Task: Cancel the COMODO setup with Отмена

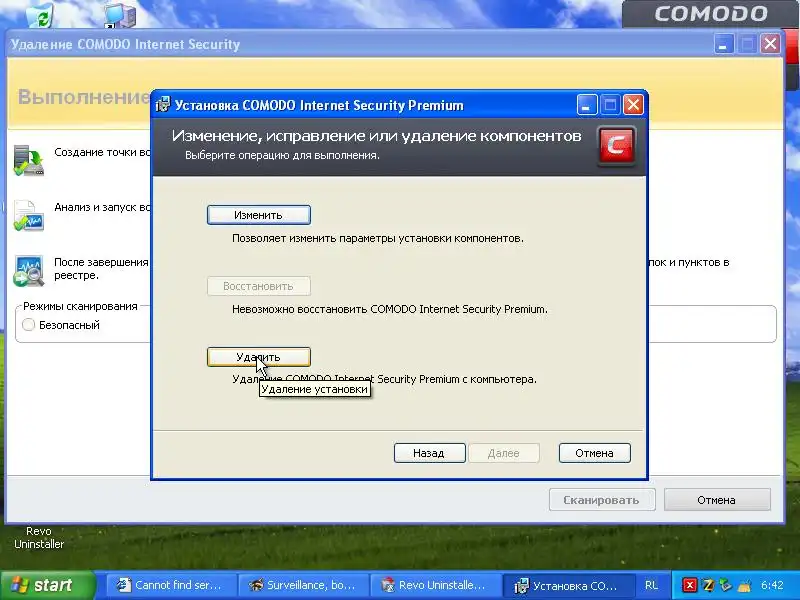Action: click(594, 453)
